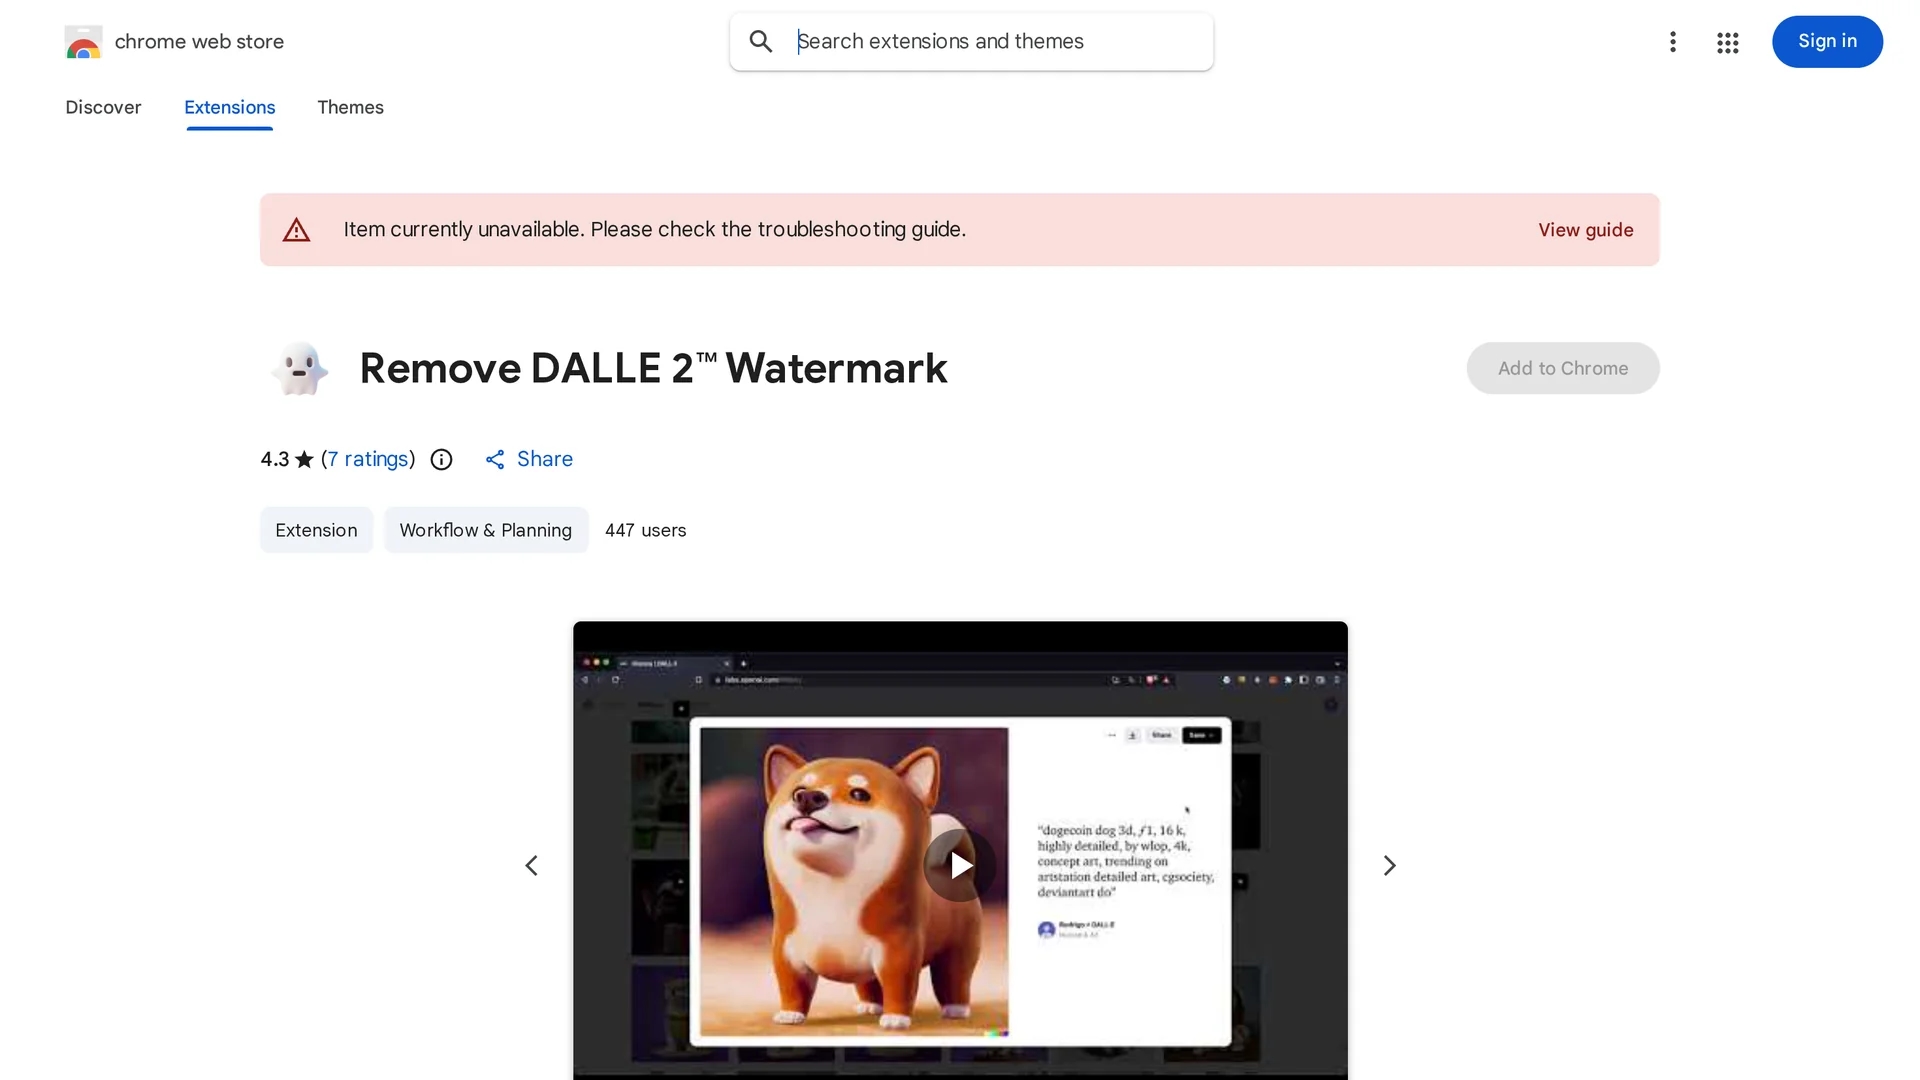The width and height of the screenshot is (1920, 1080).
Task: Play the extension preview video
Action: pyautogui.click(x=960, y=865)
